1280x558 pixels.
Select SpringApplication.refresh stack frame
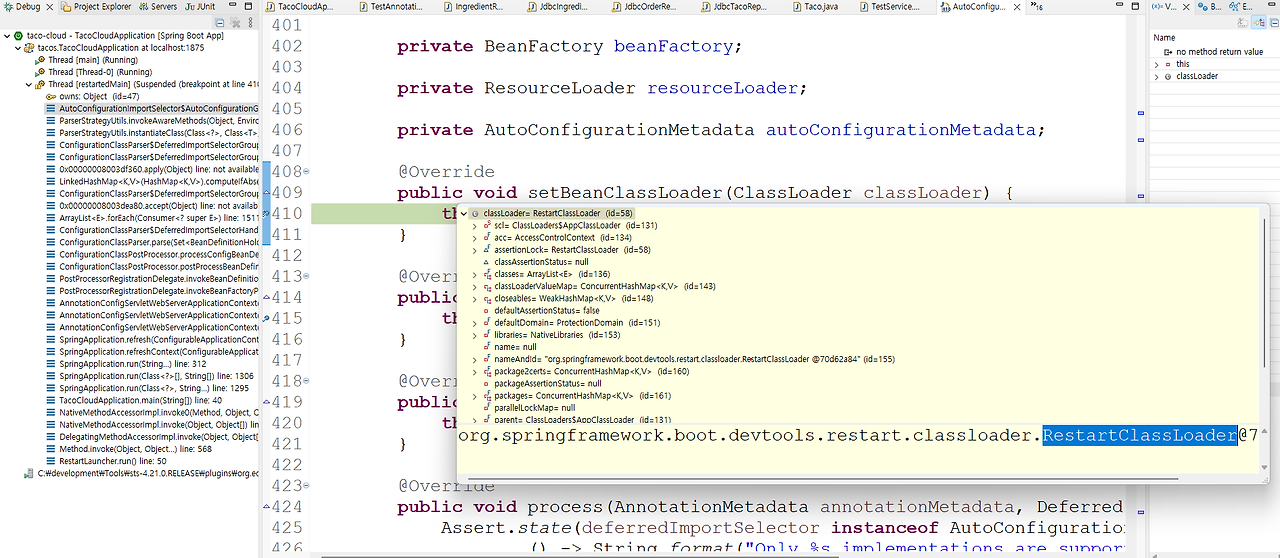tap(152, 339)
